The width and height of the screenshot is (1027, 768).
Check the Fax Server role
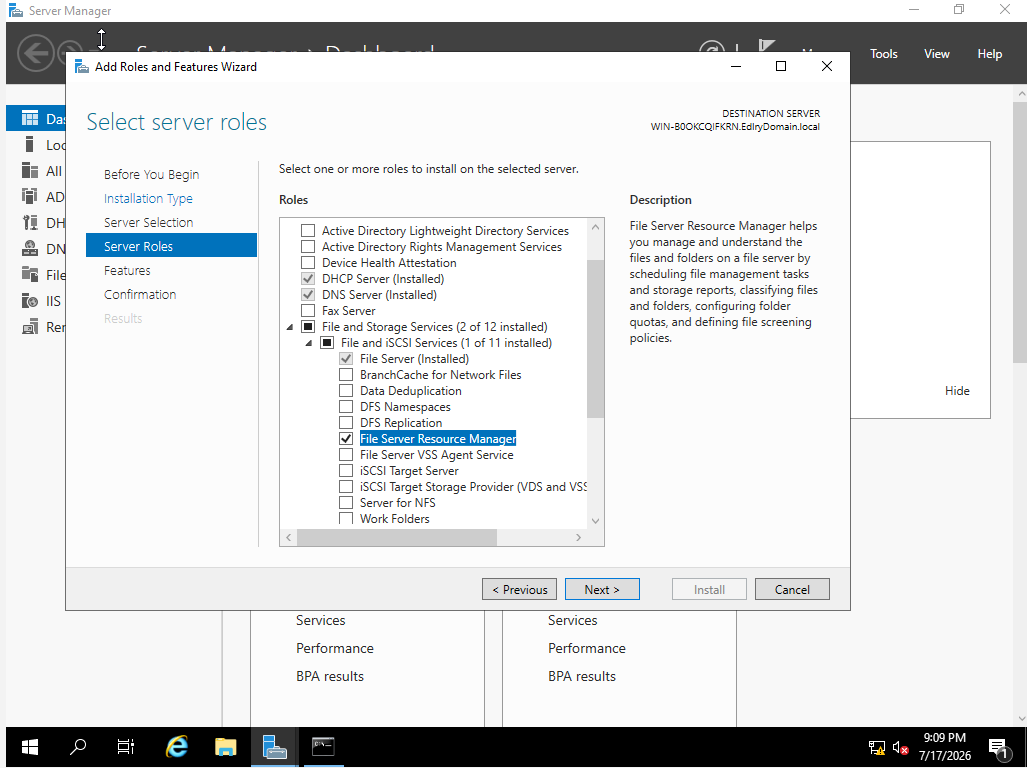tap(308, 310)
